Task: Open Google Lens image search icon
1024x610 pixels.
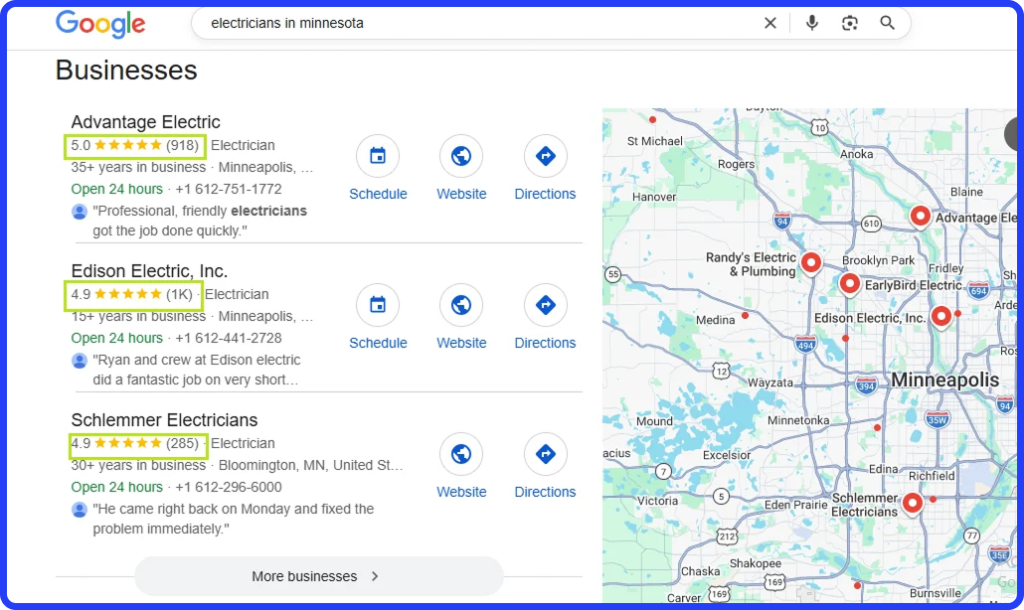Action: pos(849,23)
